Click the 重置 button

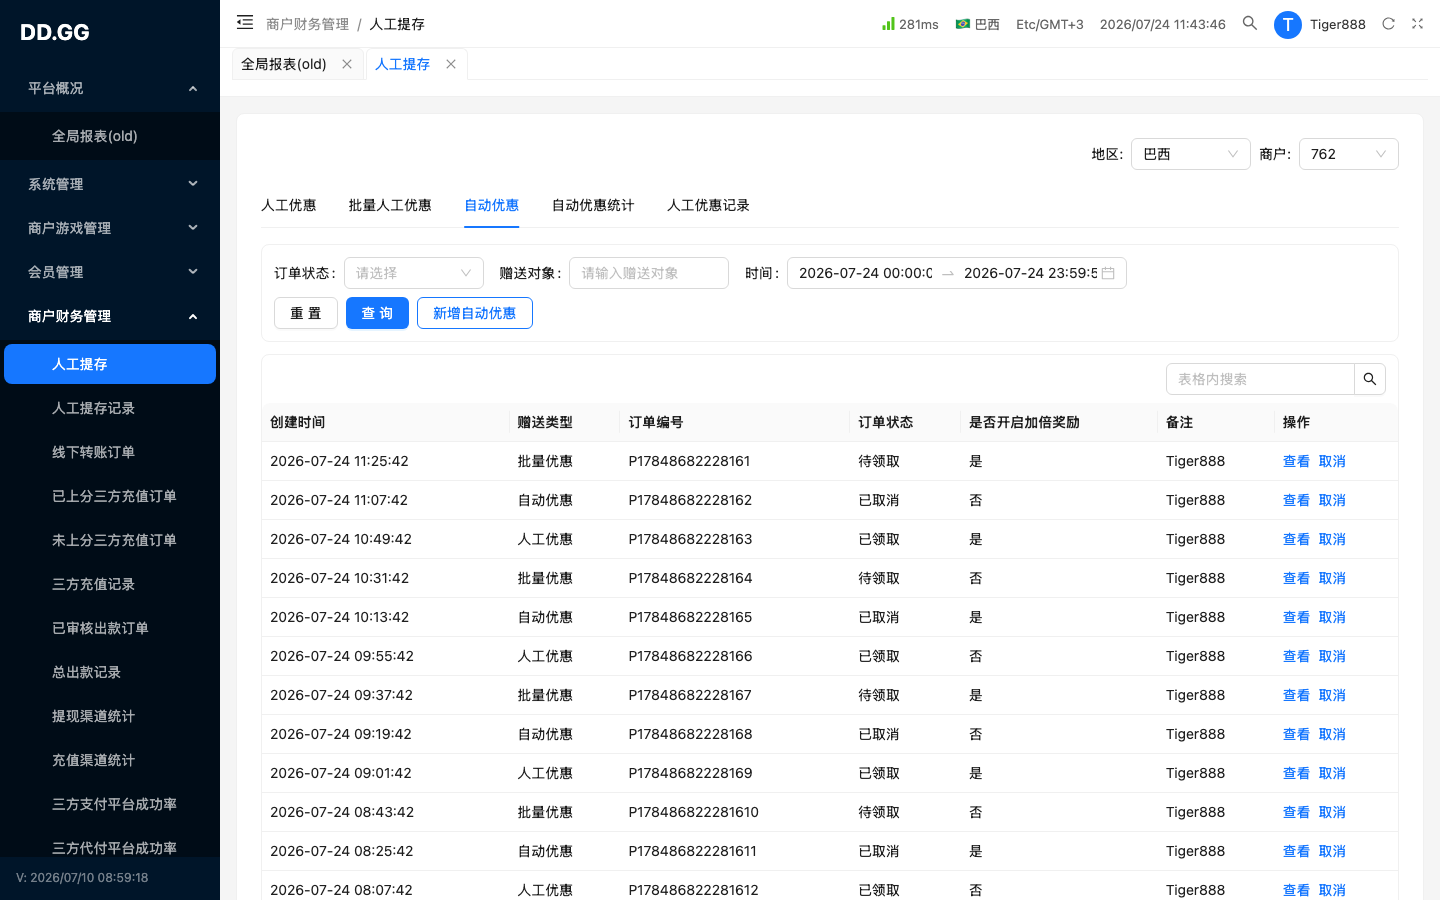pos(306,313)
